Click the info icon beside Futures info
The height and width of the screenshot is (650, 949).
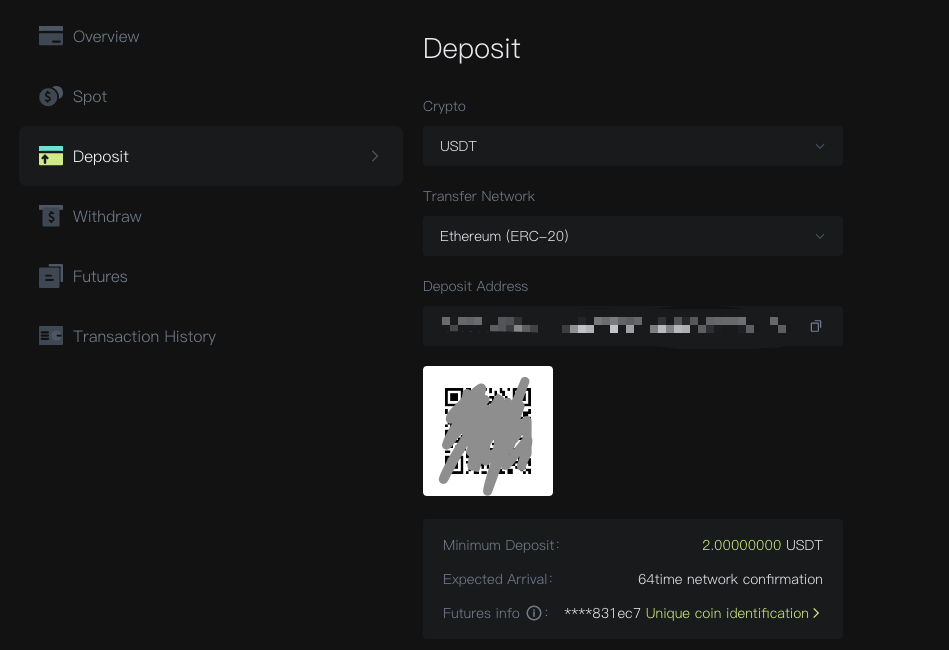[x=534, y=613]
